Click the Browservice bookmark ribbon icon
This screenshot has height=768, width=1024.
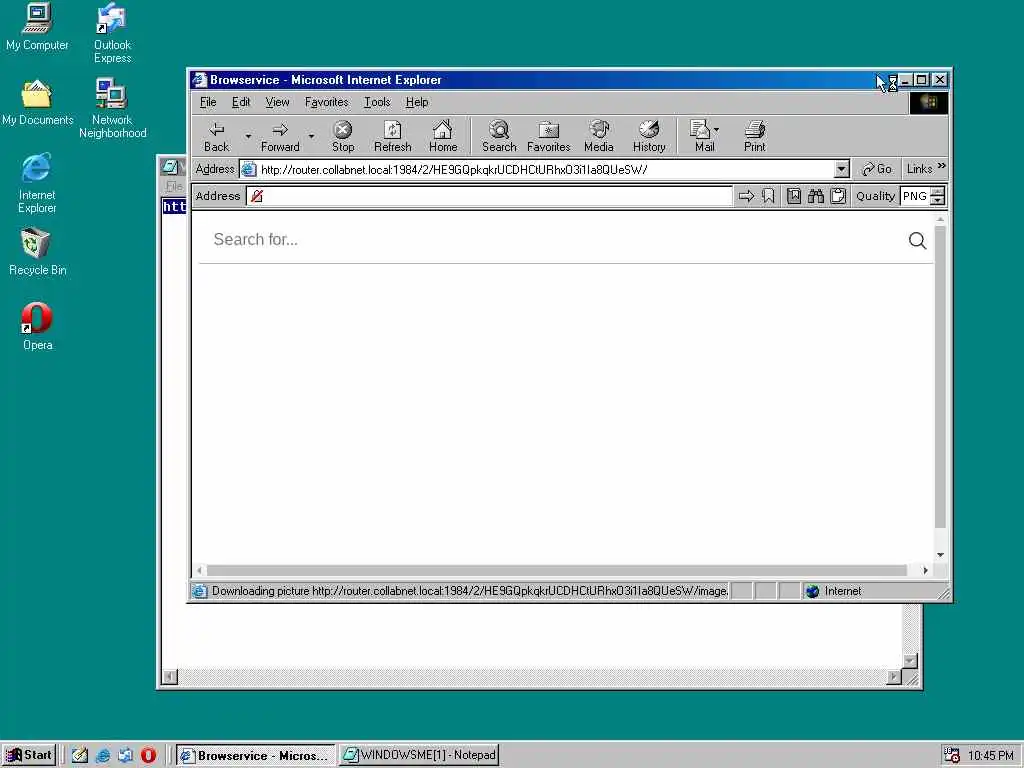point(768,196)
